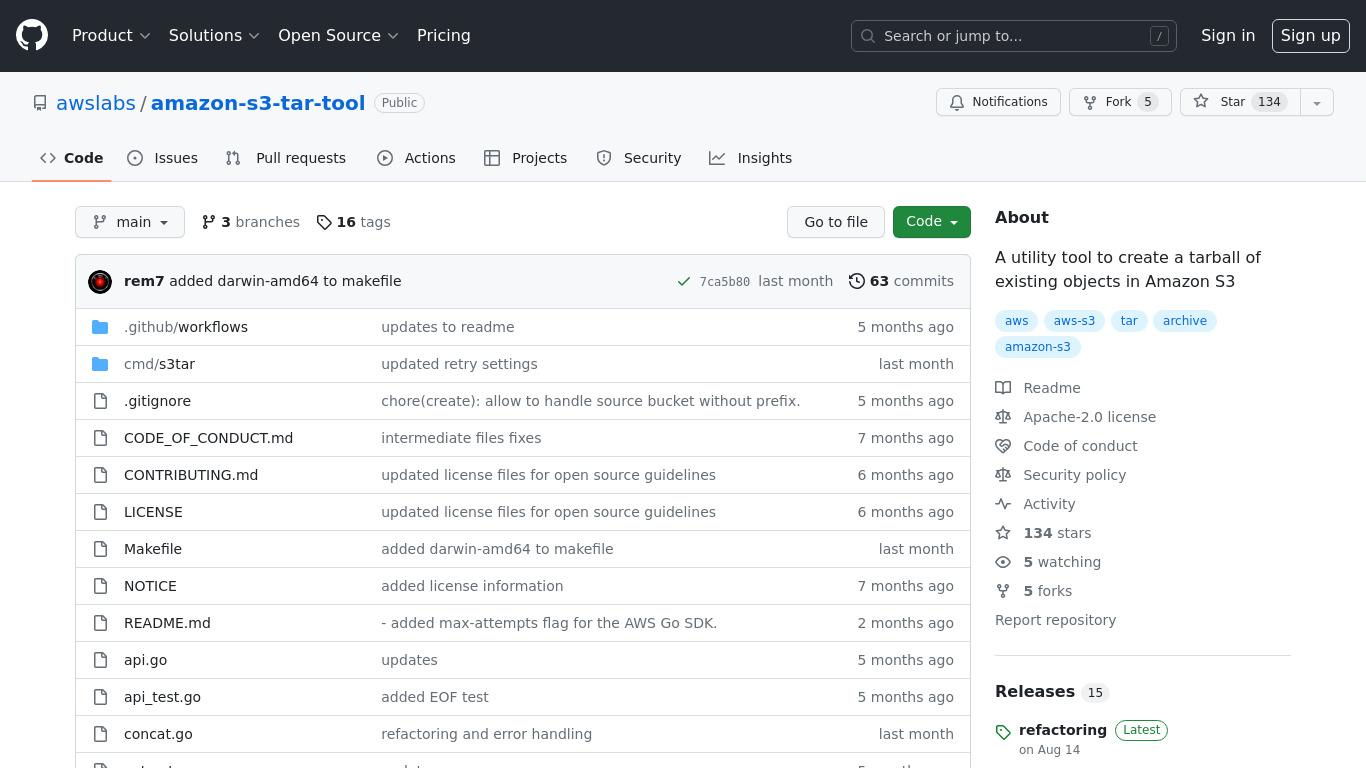Expand the Product menu
This screenshot has height=768, width=1366.
[x=111, y=35]
